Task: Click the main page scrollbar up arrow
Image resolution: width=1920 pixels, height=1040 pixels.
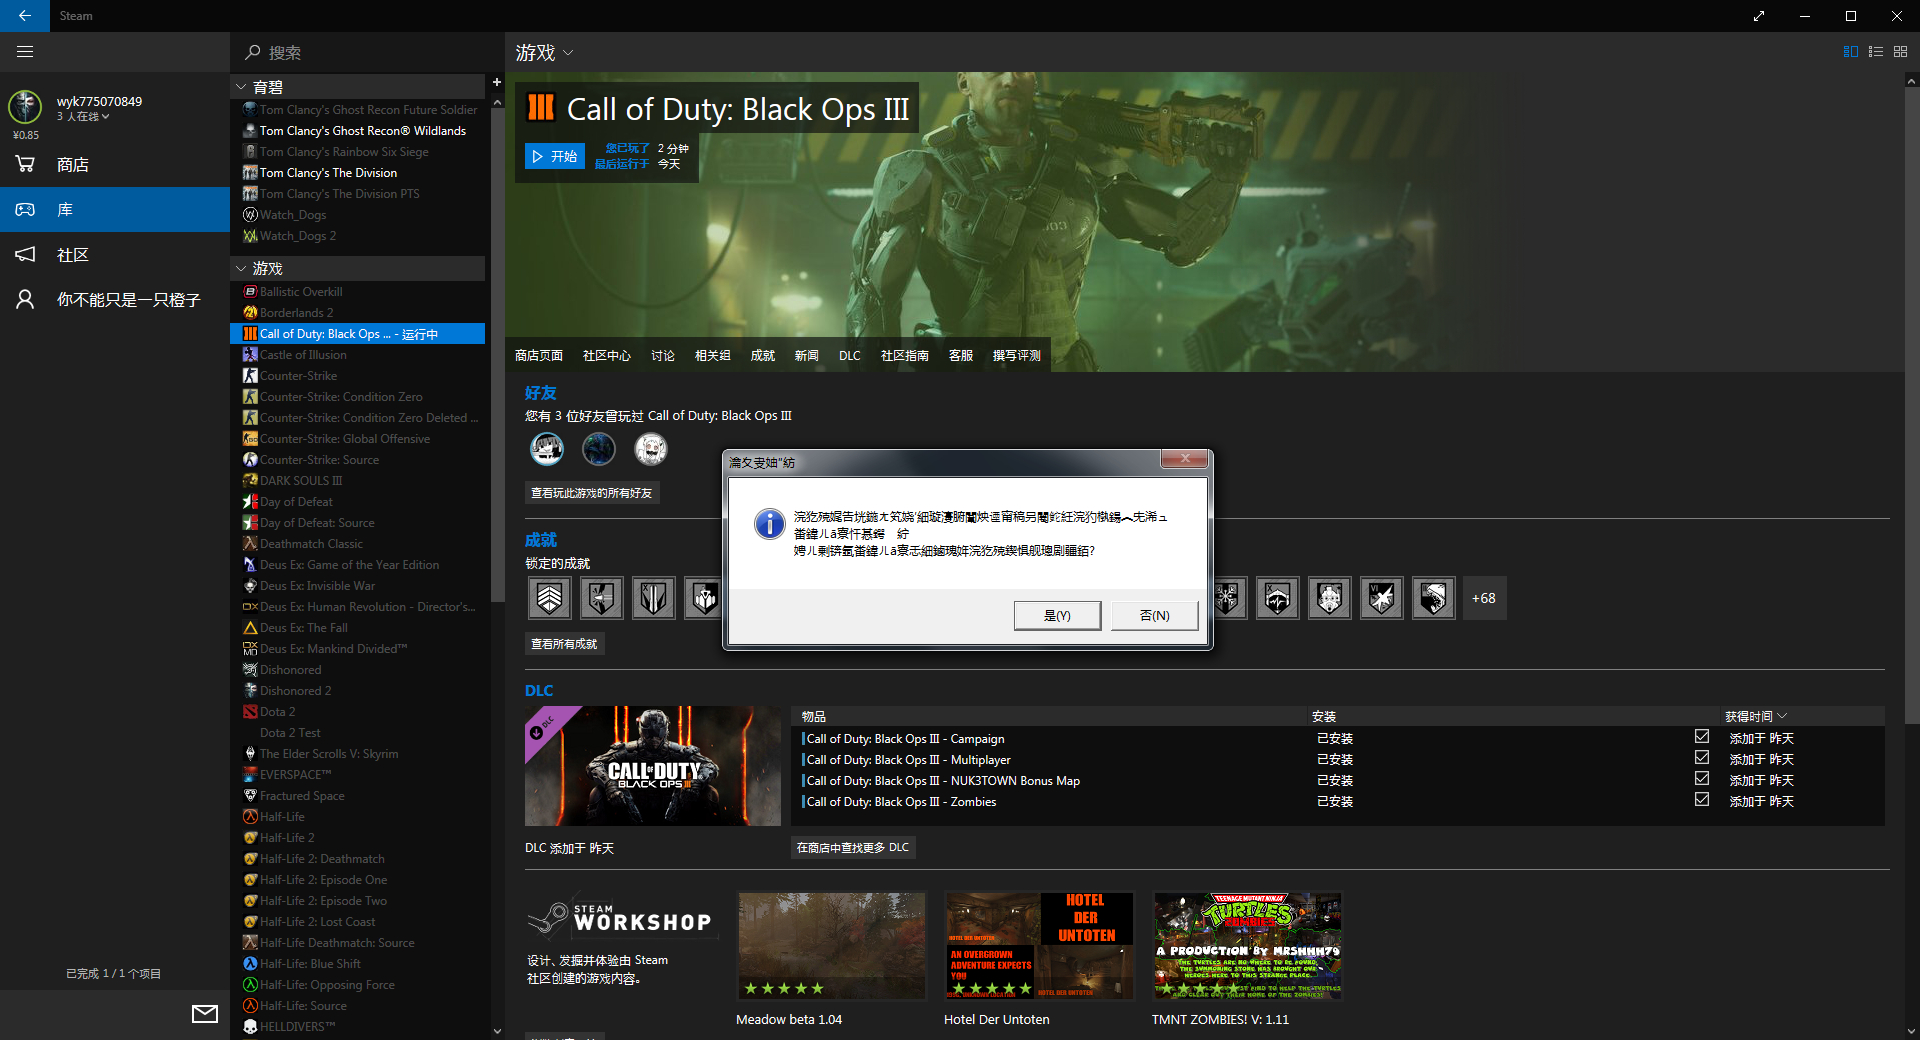Action: (1912, 81)
